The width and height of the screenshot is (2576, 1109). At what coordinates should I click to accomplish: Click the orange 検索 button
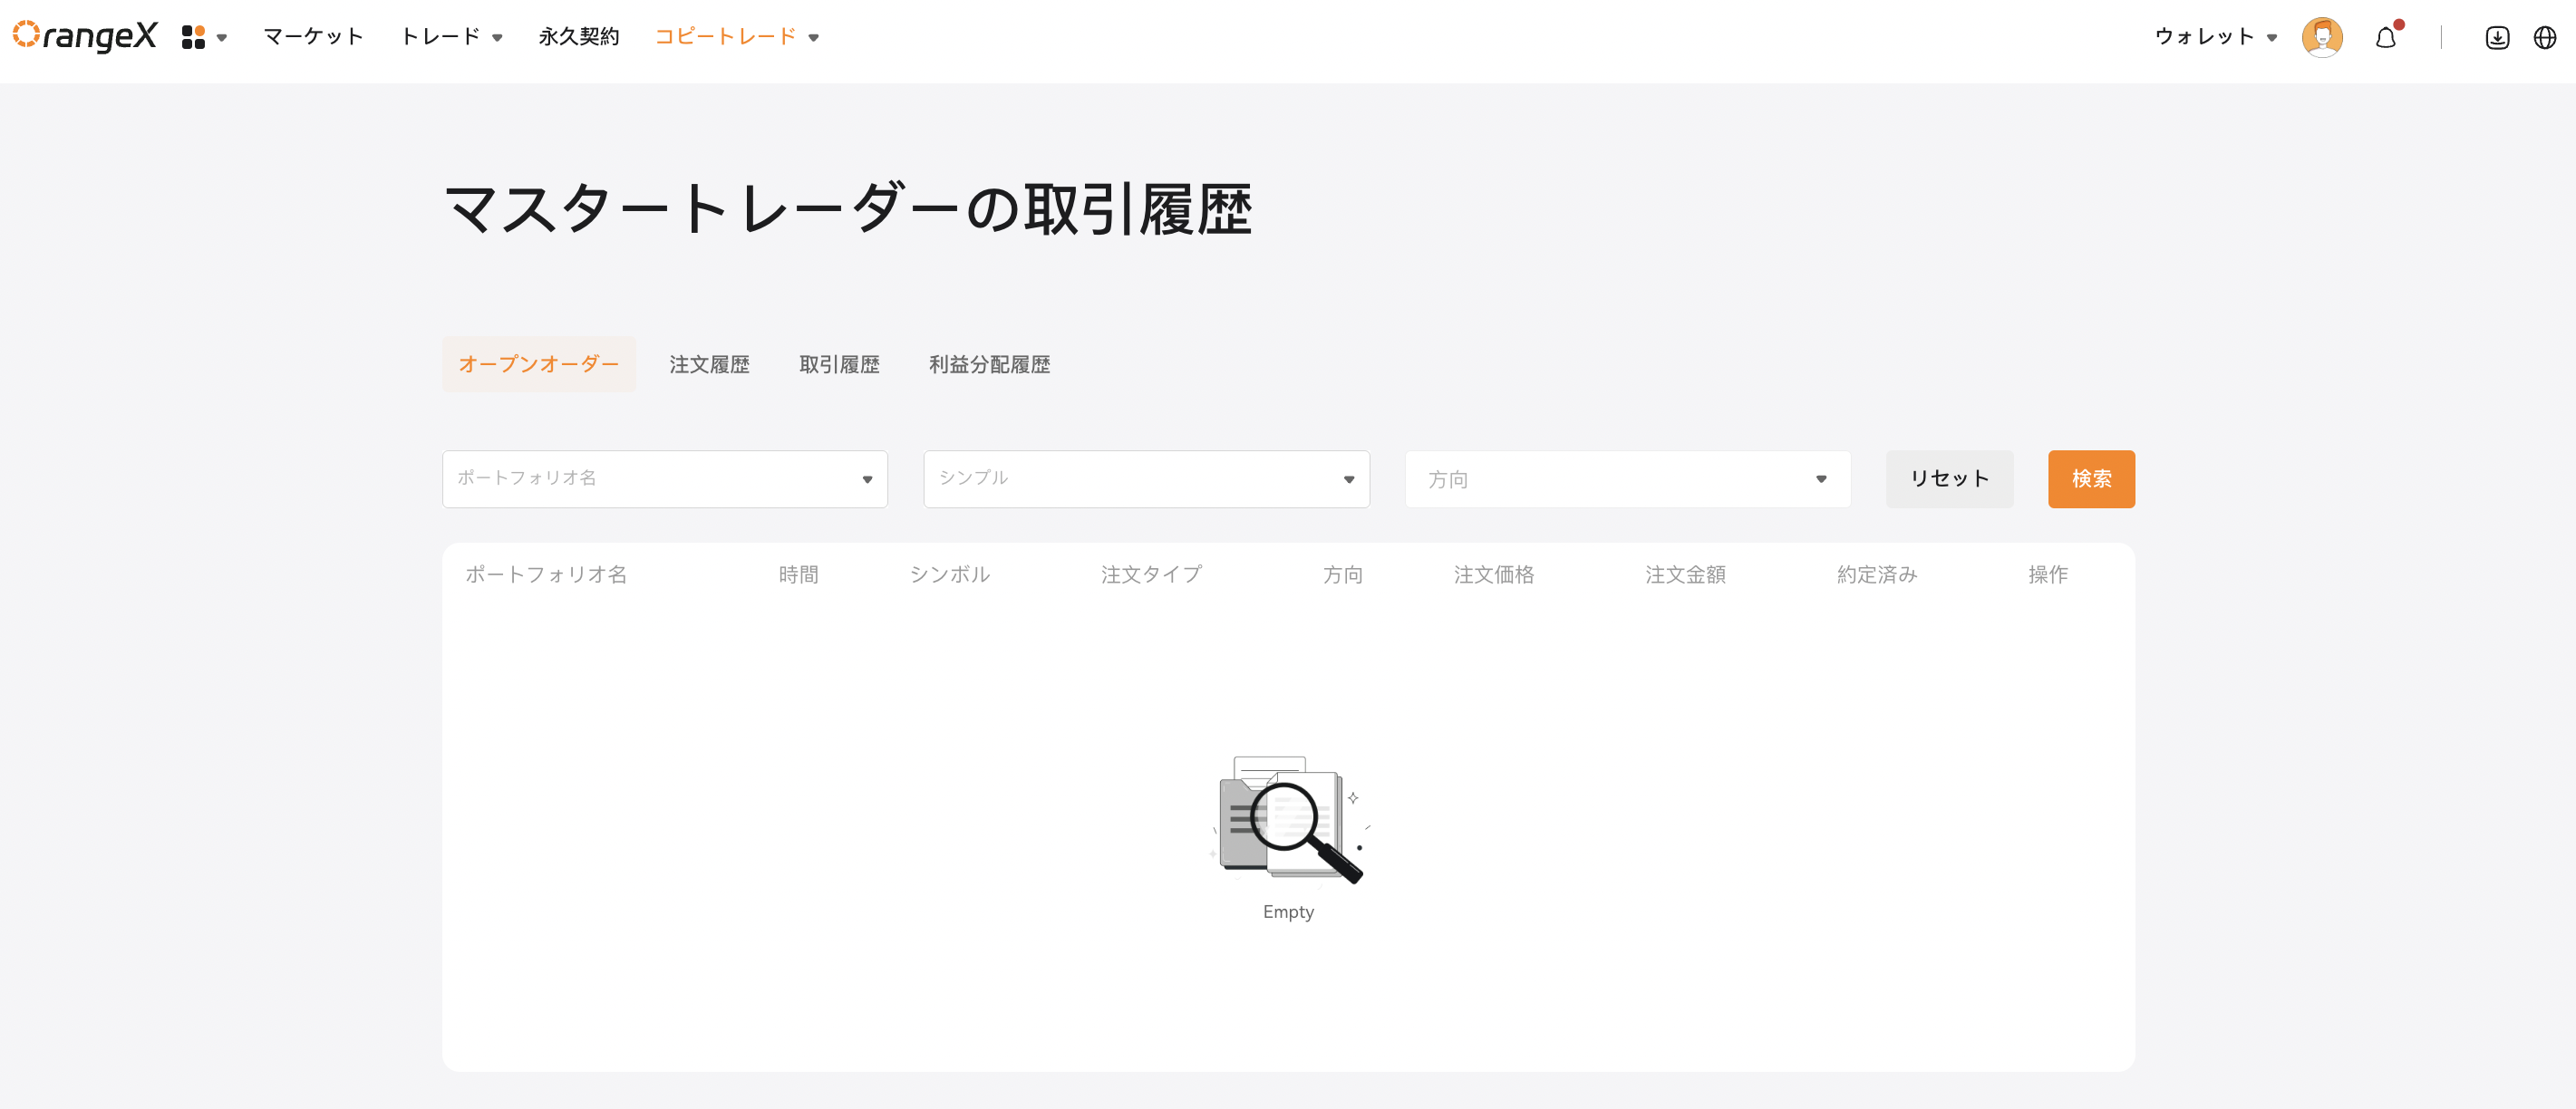click(2091, 479)
